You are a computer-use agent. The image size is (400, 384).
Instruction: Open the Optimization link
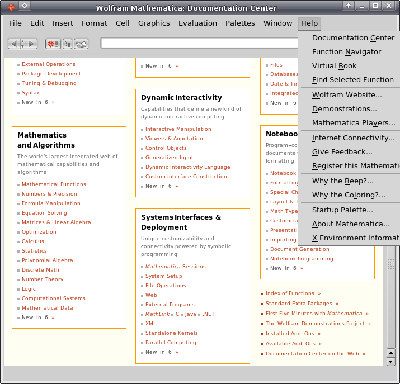[x=39, y=232]
